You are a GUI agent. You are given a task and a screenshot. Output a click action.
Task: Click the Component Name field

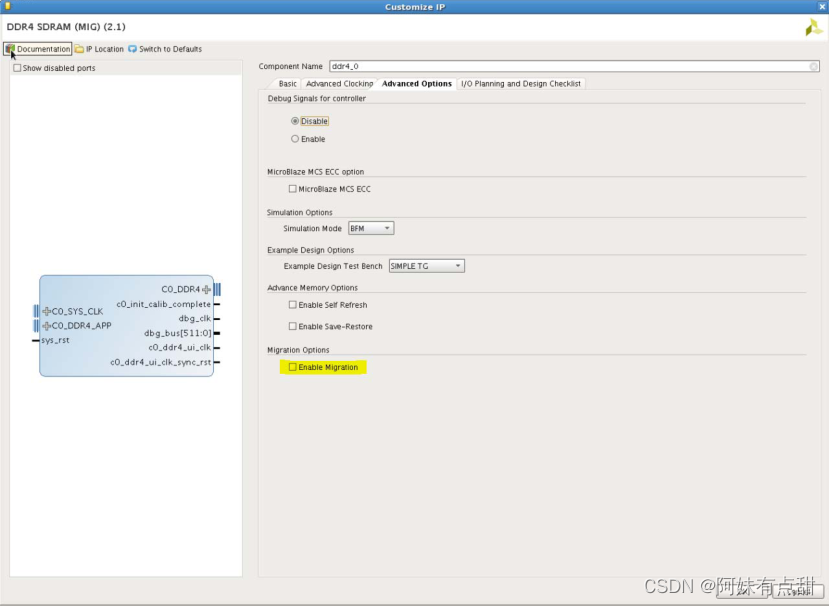click(574, 66)
